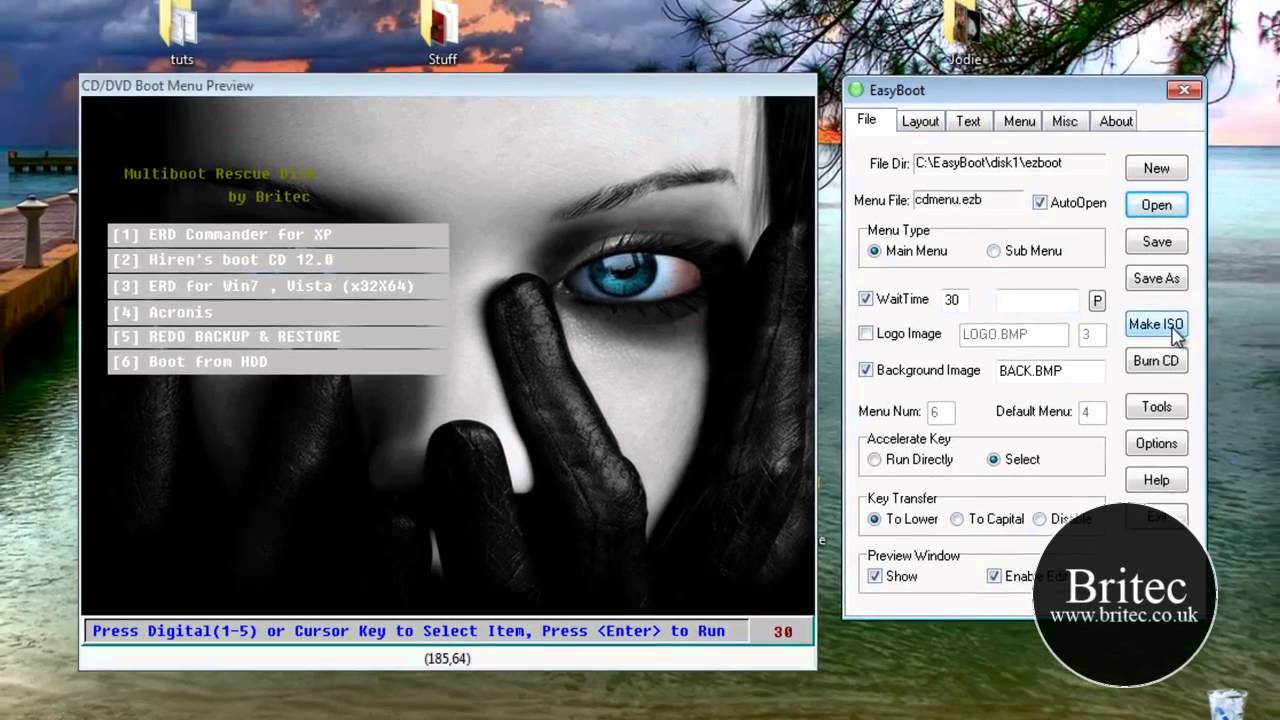1280x720 pixels.
Task: Click the Menu File field cdmenu.ezb
Action: 968,200
